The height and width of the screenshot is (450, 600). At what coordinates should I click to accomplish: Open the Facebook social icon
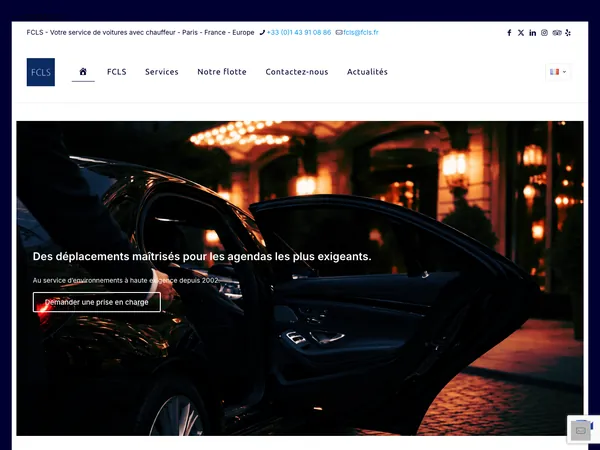pos(509,33)
